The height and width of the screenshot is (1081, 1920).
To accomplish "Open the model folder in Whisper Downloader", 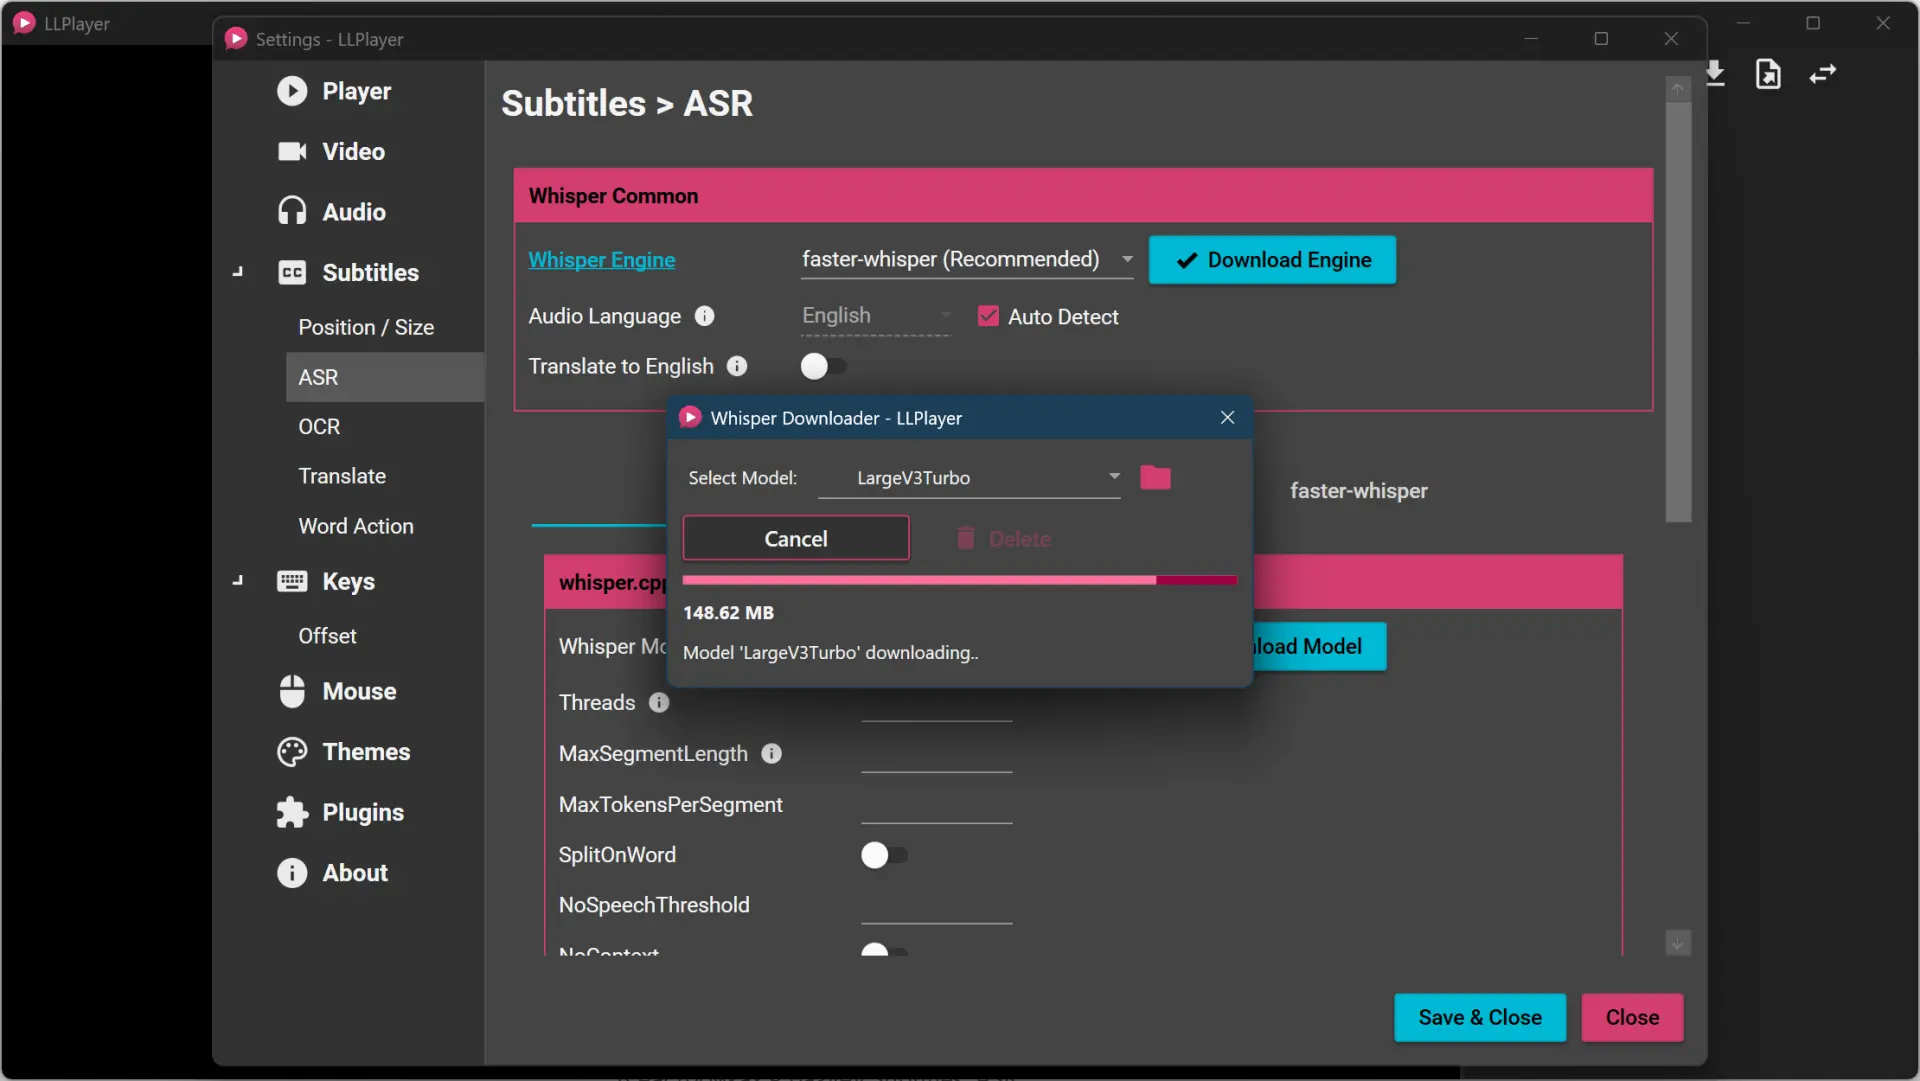I will click(x=1155, y=477).
